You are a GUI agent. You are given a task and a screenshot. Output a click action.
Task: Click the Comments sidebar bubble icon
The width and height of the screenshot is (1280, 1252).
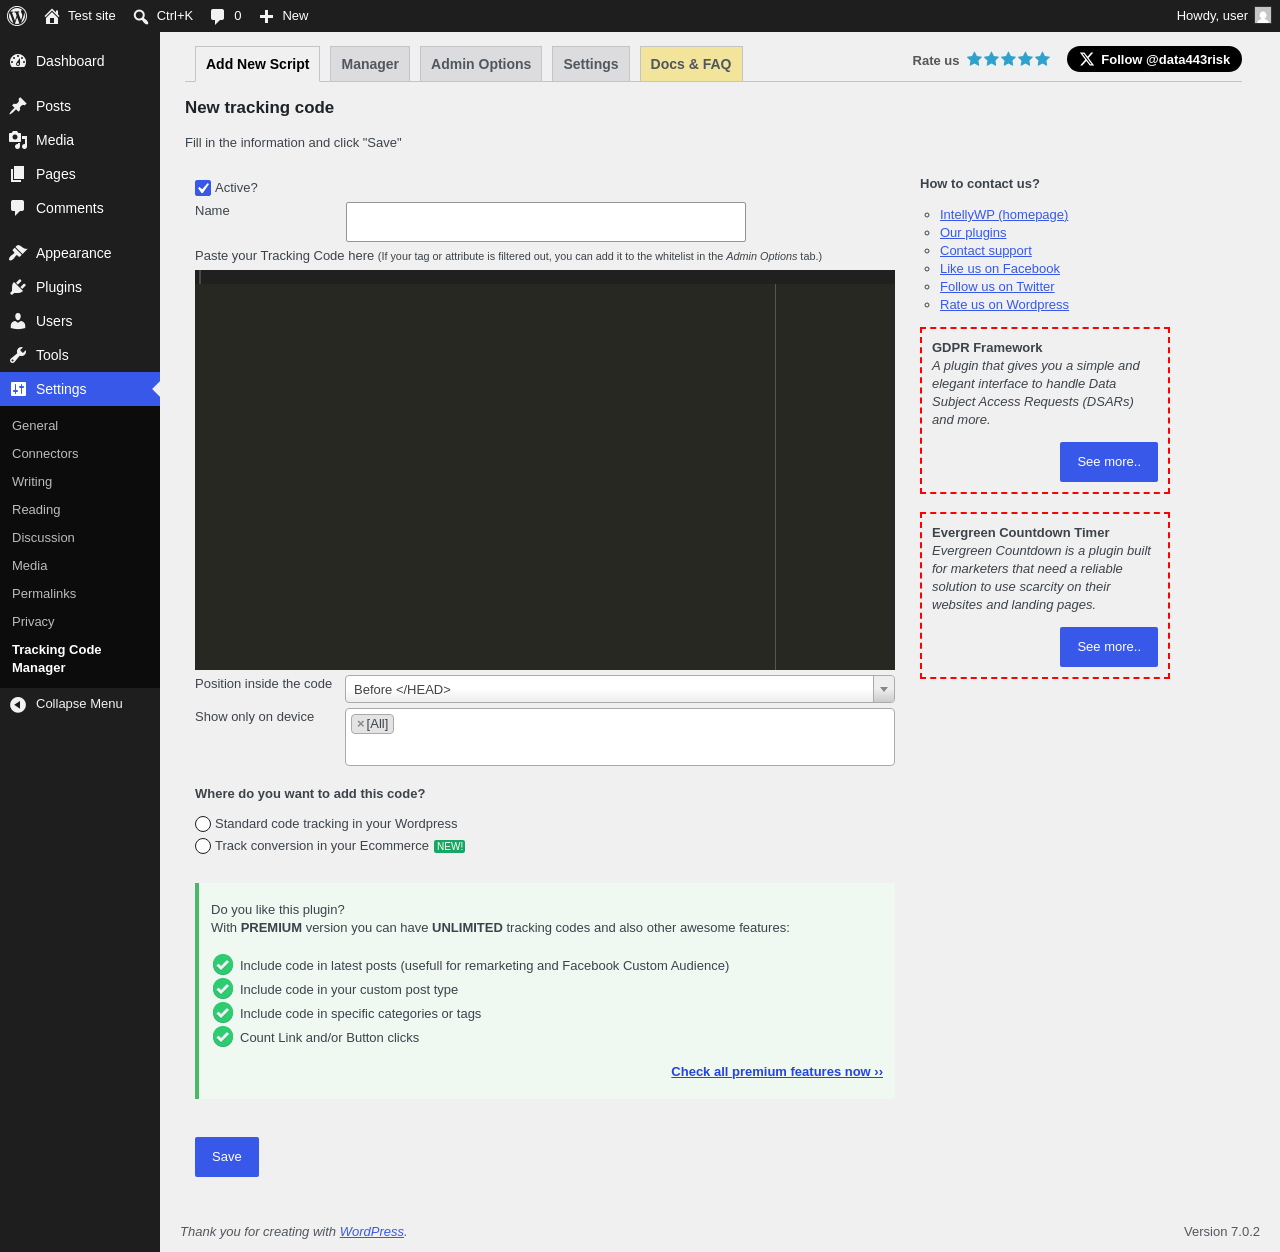pos(18,208)
